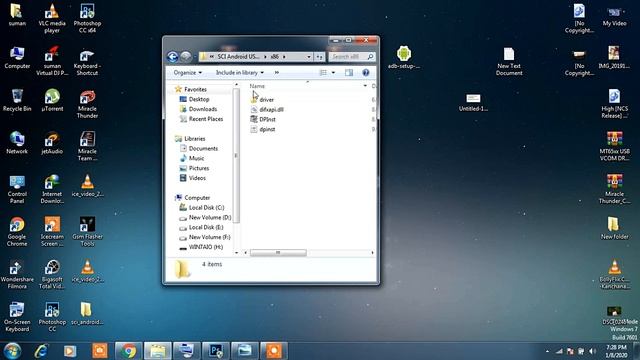Launch the Wondershare Filmora desktop shortcut

(x=17, y=274)
